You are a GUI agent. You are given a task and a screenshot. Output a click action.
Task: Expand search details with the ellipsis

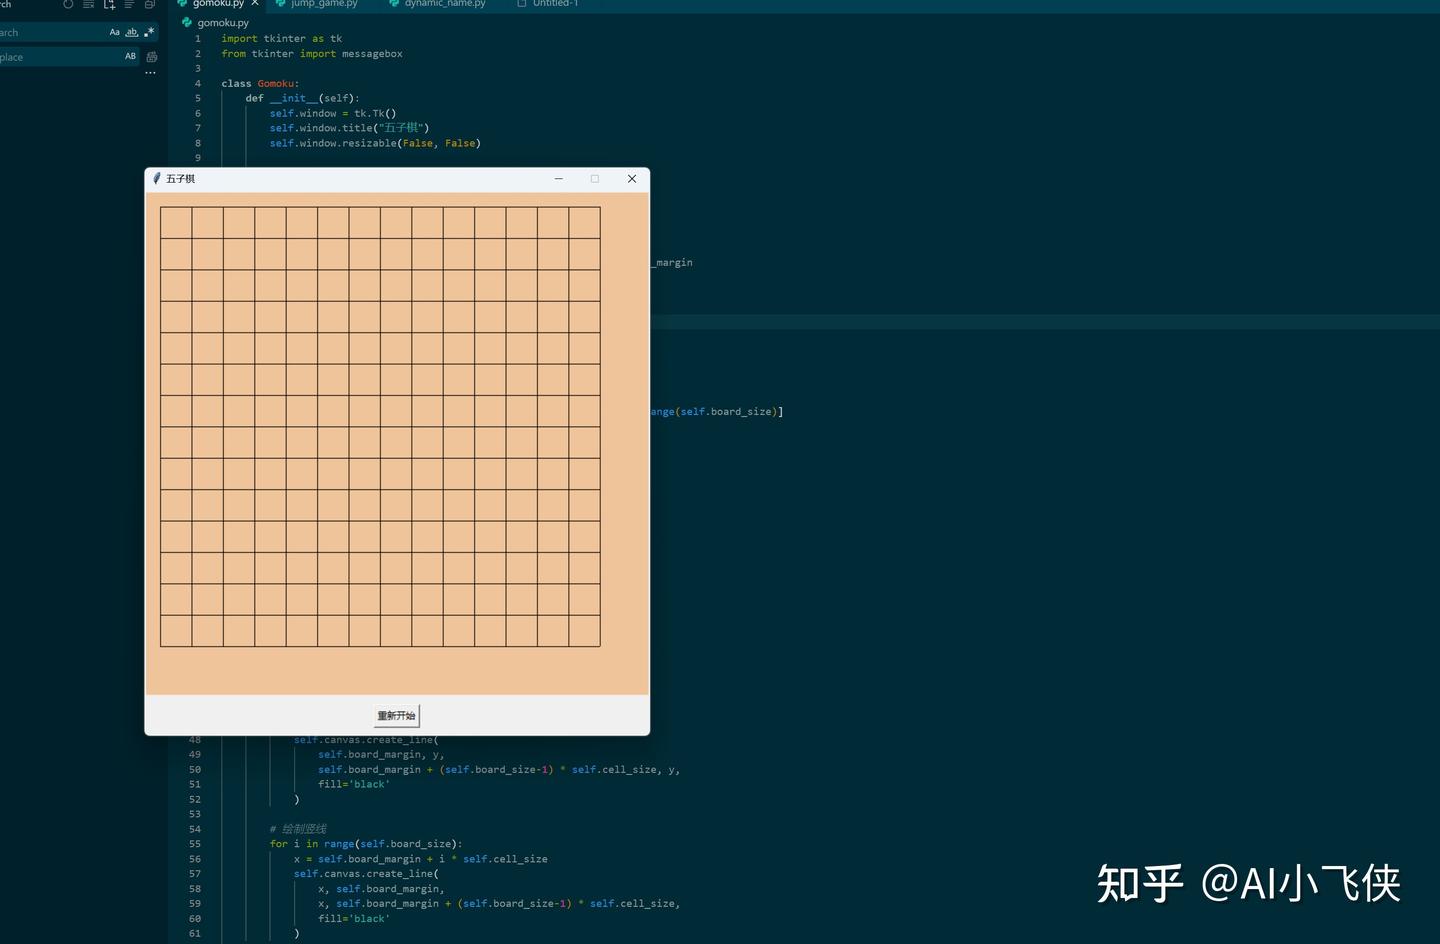(150, 73)
